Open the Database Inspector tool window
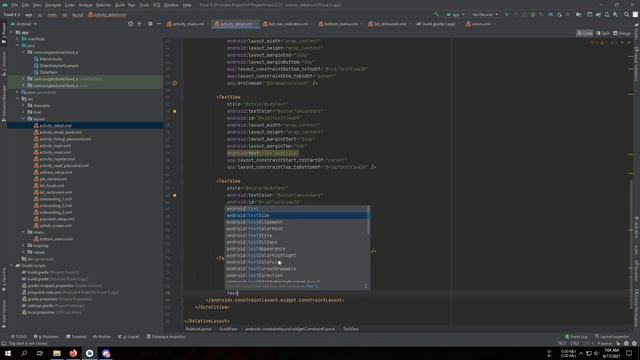The image size is (640, 360). coord(166,337)
